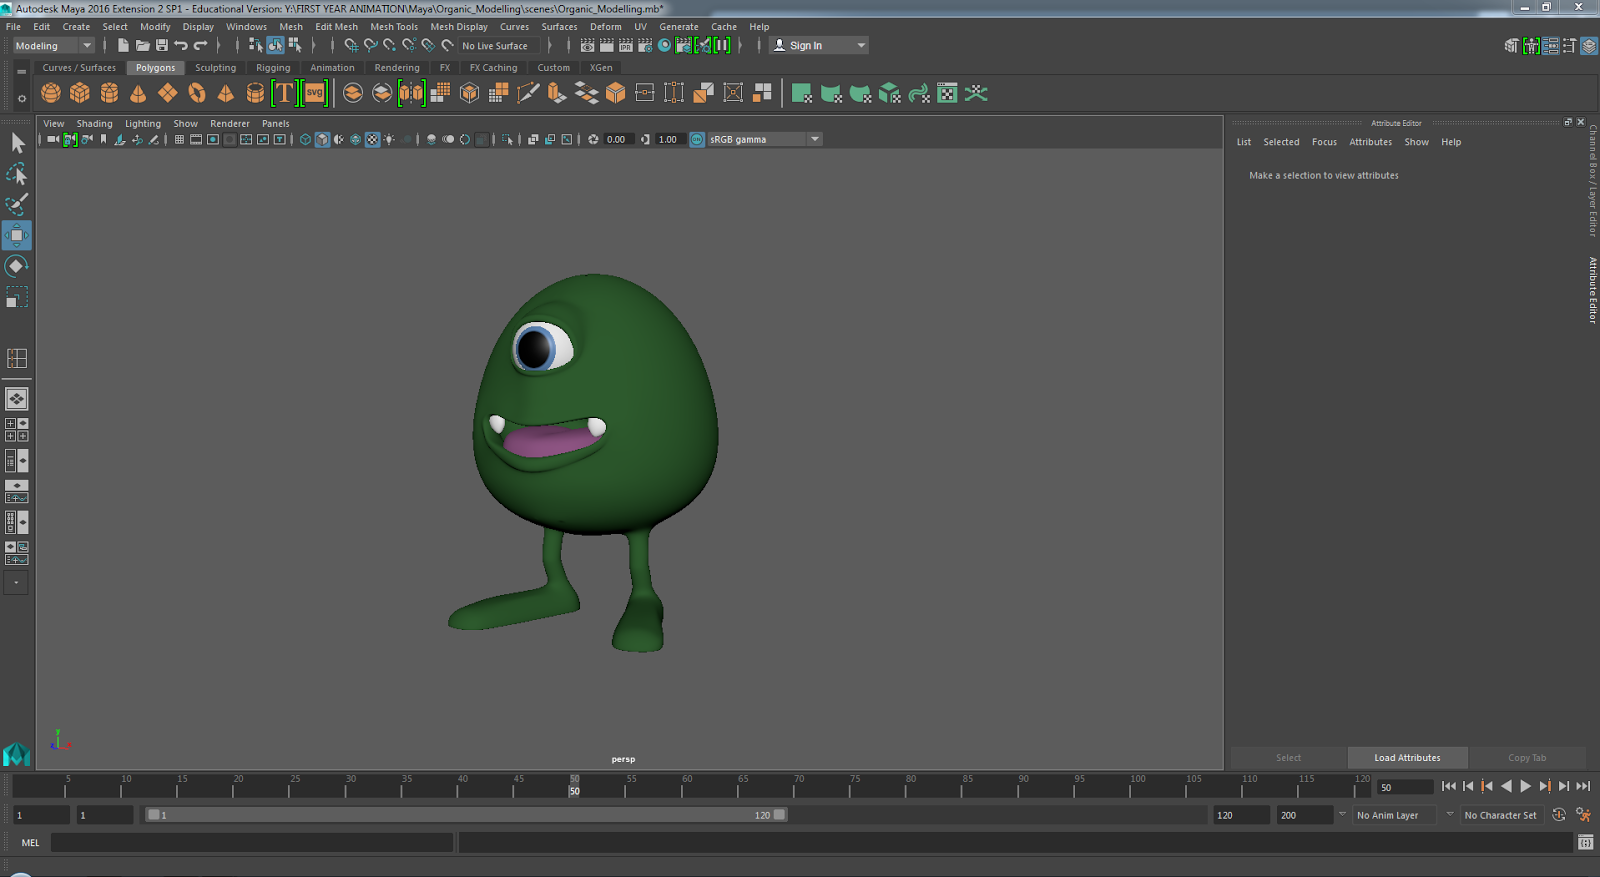
Task: Open the Sign In account dropdown
Action: tap(819, 45)
